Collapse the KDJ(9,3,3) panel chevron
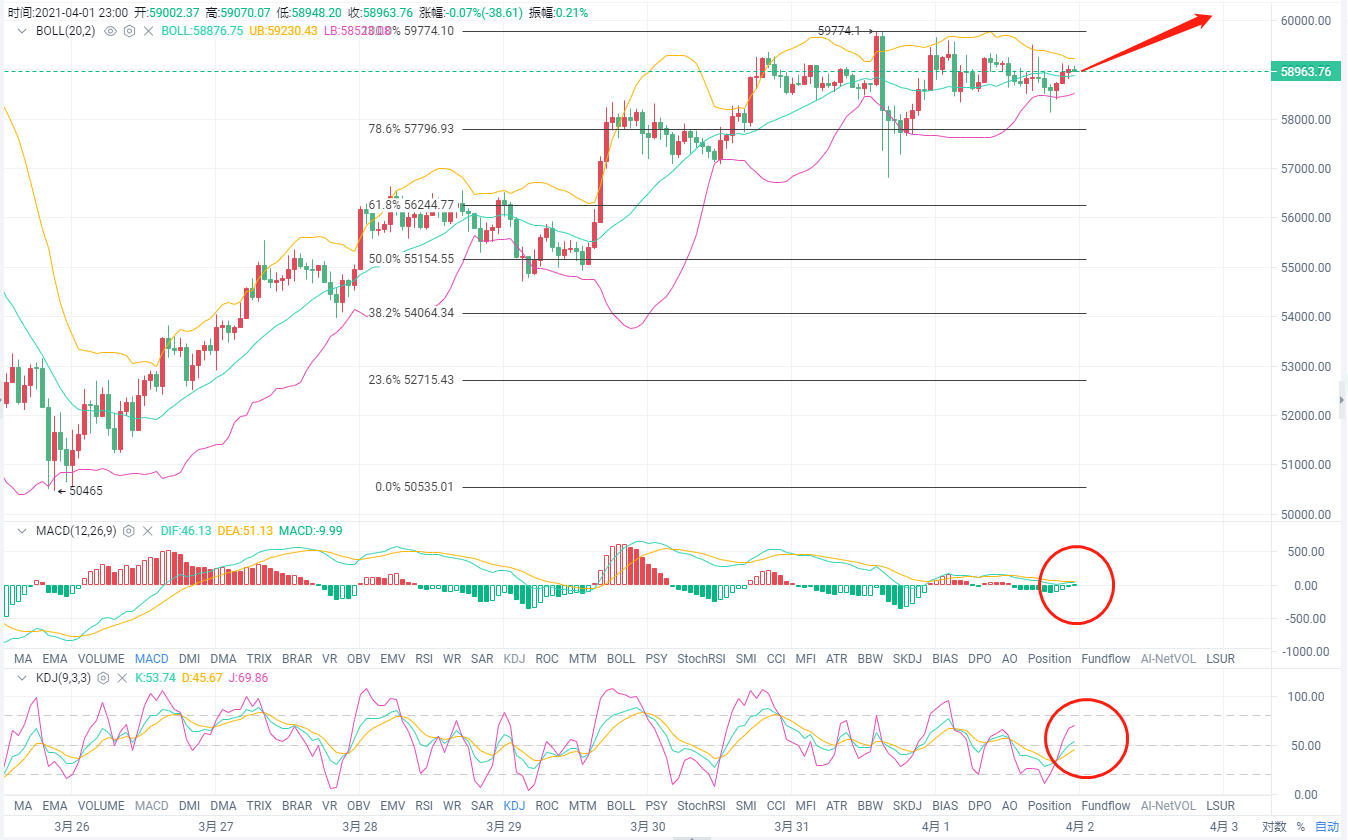The height and width of the screenshot is (840, 1348). 22,677
